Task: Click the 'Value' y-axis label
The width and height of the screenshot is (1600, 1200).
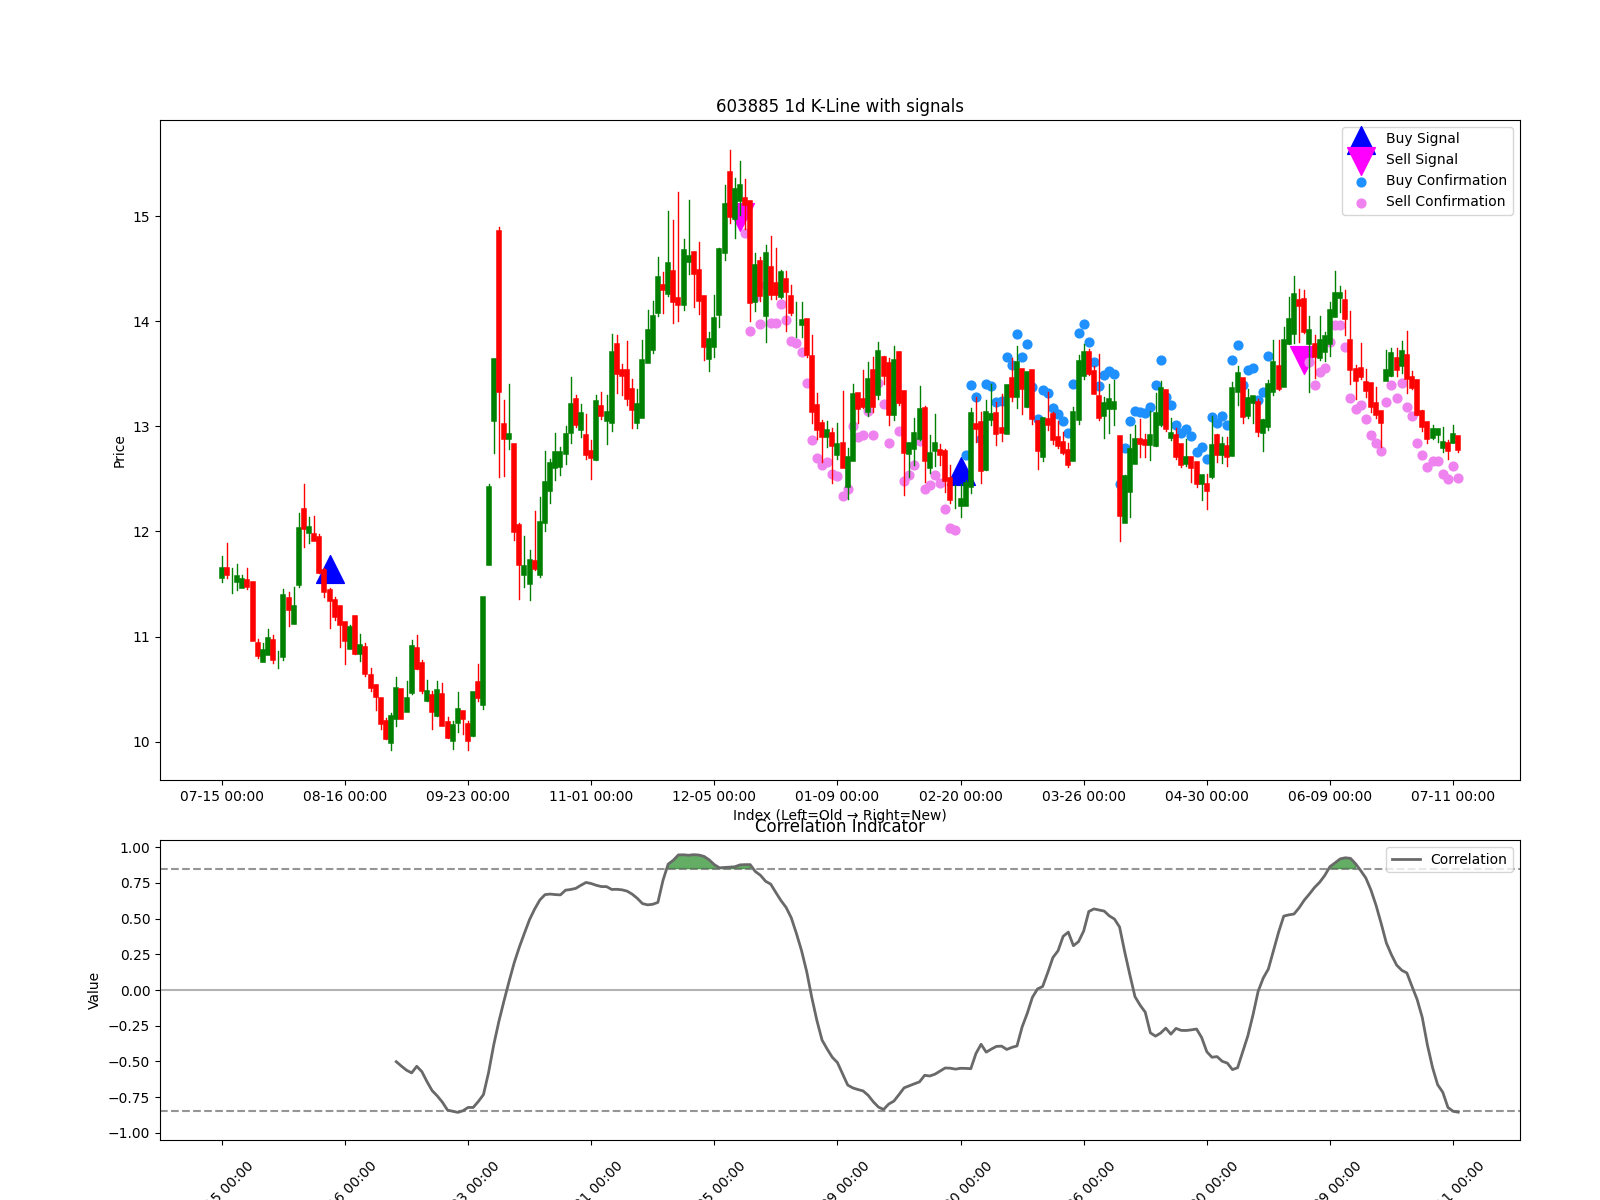Action: [x=94, y=991]
